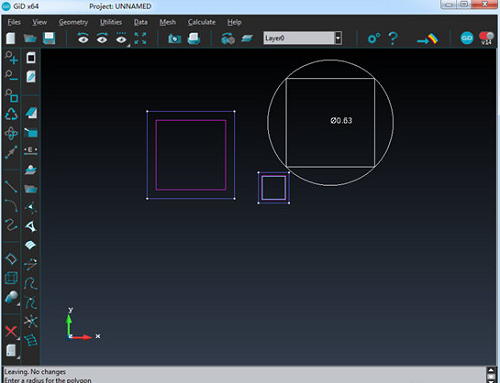Click the printer icon in toolbar
Image resolution: width=500 pixels, height=383 pixels.
(194, 38)
